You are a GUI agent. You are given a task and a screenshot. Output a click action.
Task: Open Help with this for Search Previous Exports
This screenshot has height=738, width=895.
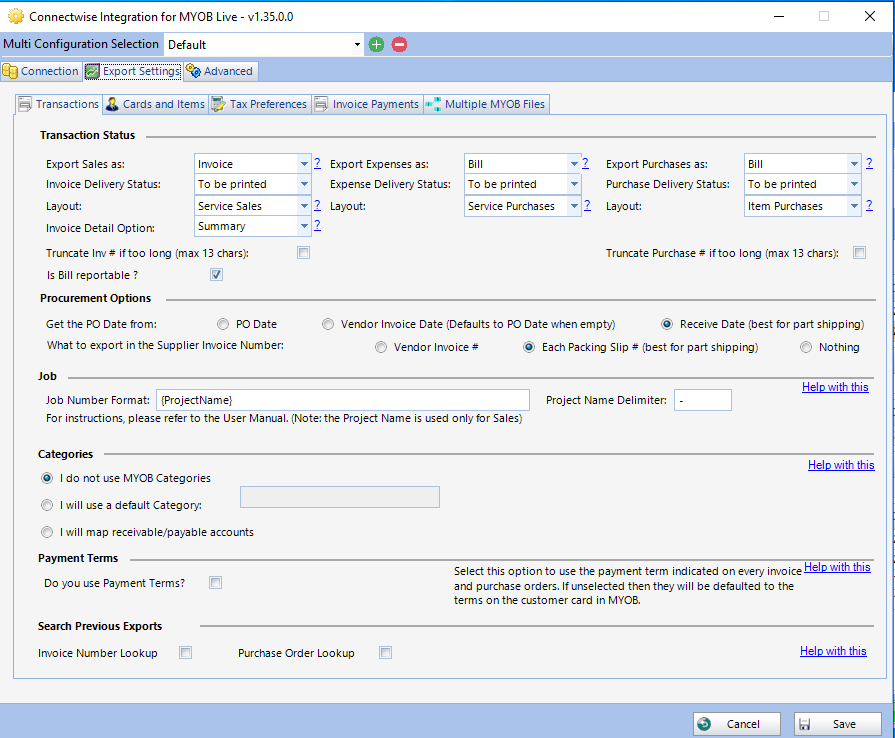click(x=833, y=651)
